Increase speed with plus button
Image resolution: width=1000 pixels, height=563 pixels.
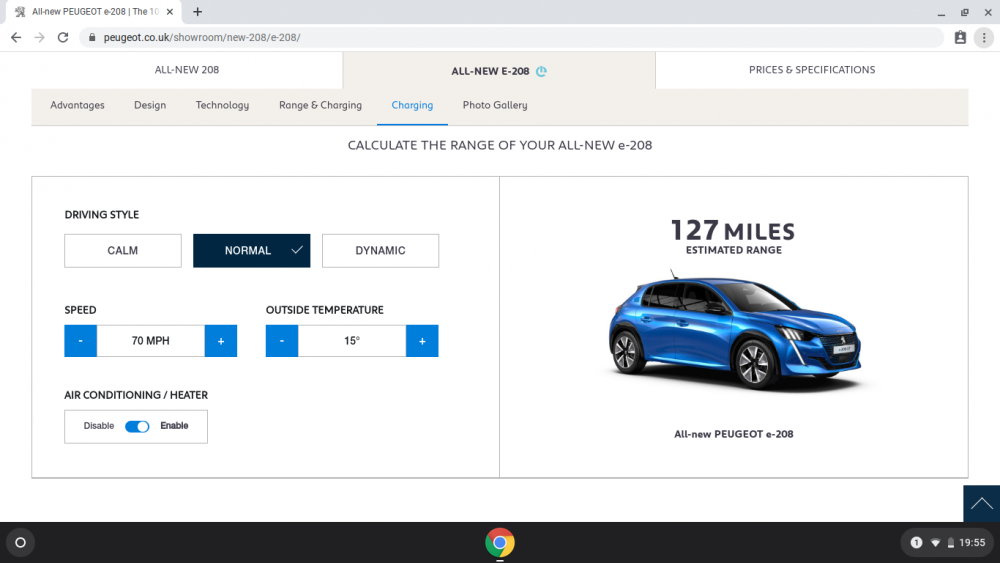click(221, 340)
